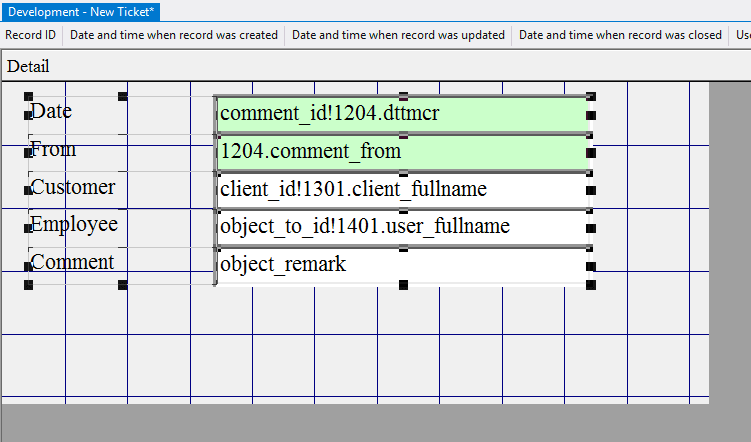Click the Record ID column header
The width and height of the screenshot is (751, 442).
pos(30,35)
